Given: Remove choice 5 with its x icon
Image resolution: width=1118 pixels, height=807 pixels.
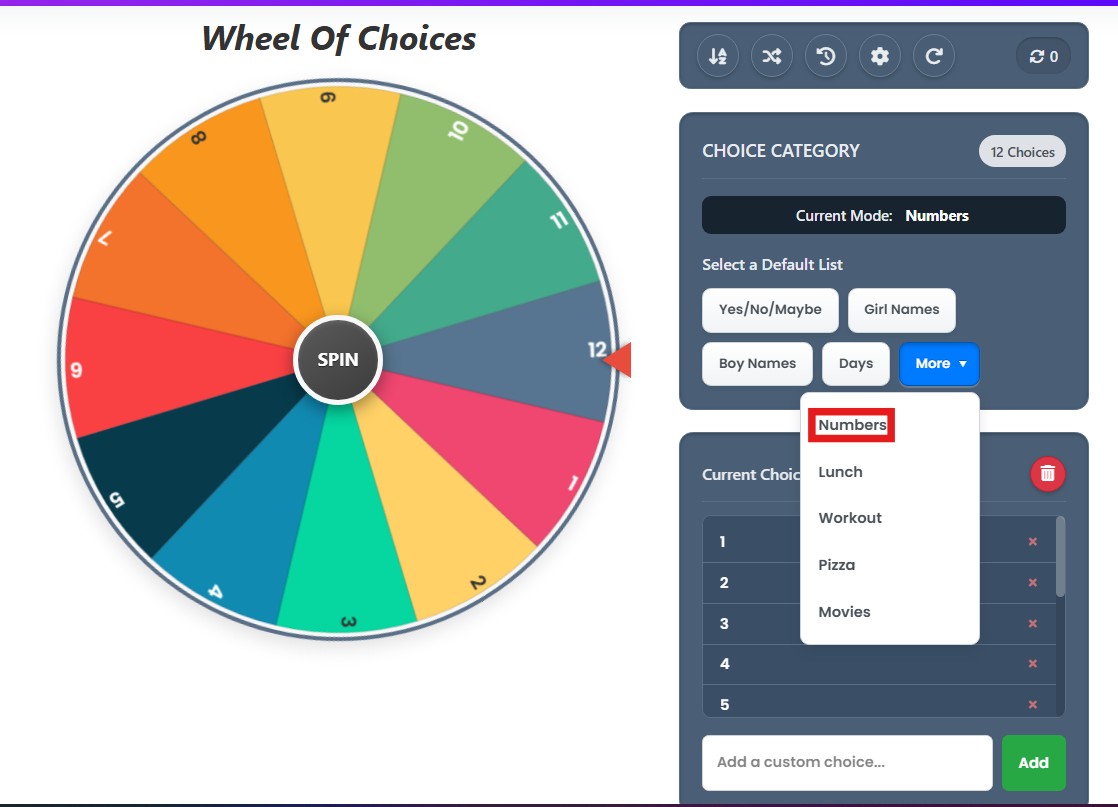Looking at the screenshot, I should [x=1032, y=704].
